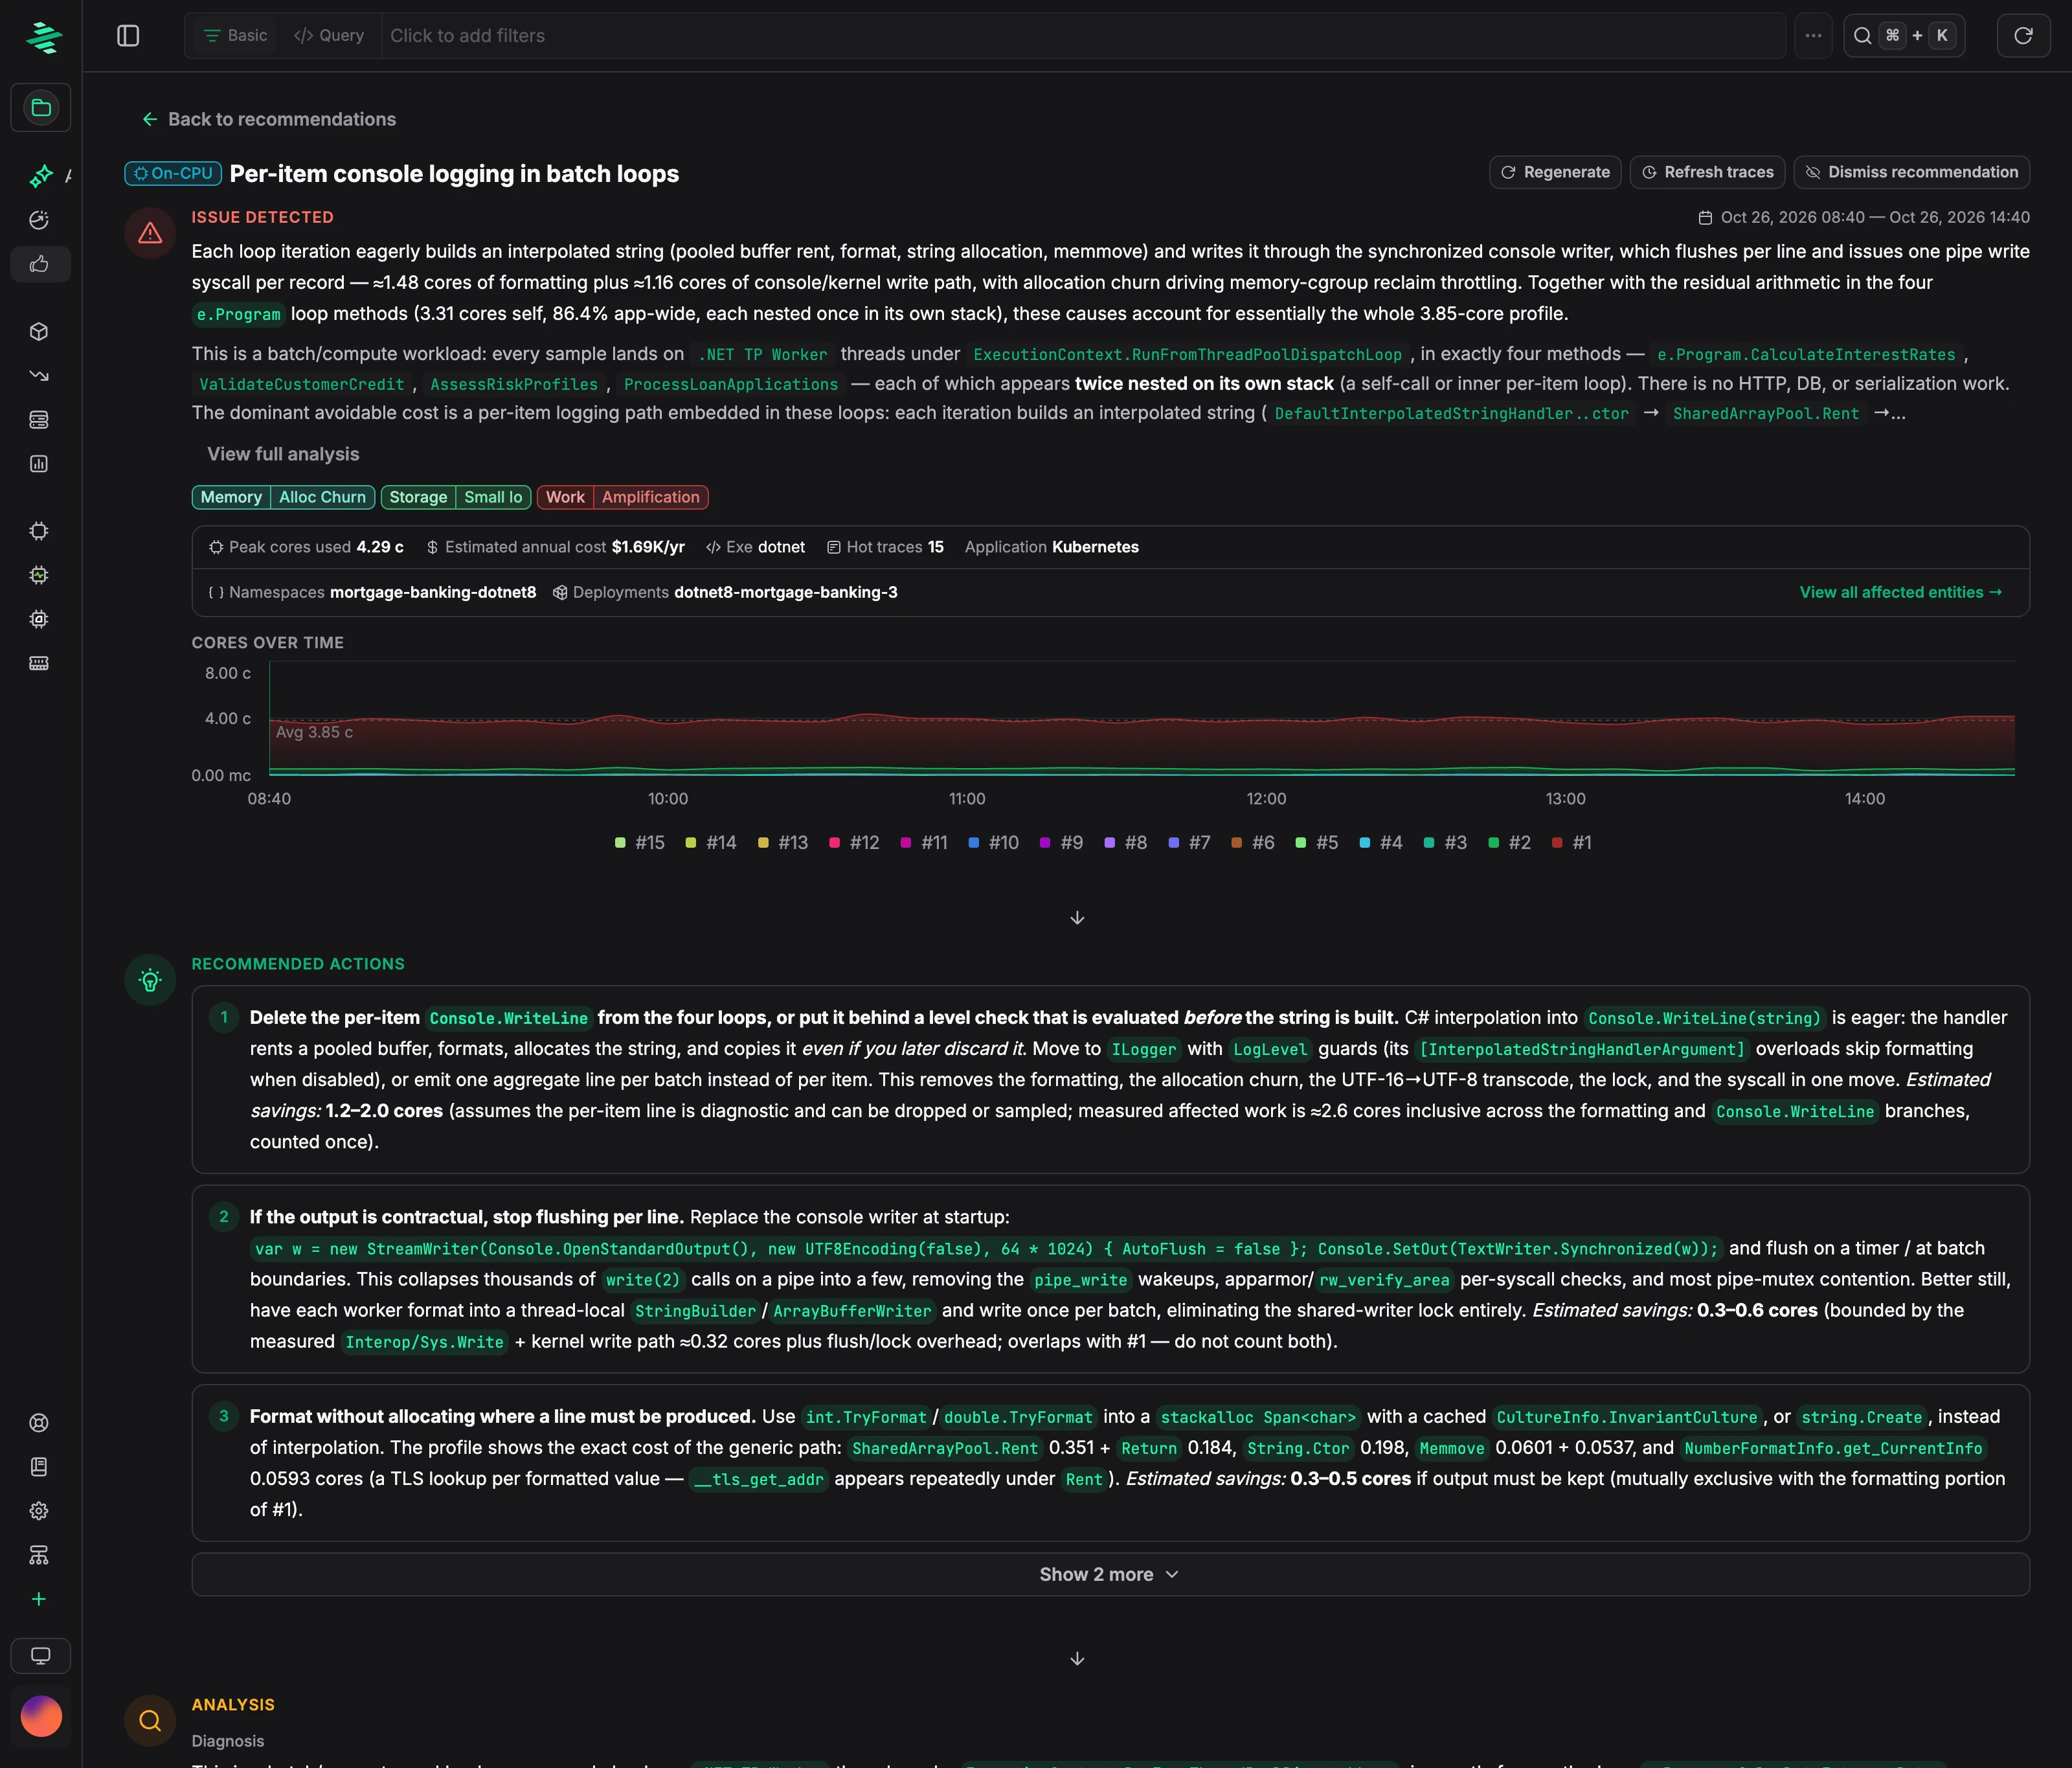Toggle legend series #9 in chart
The image size is (2072, 1768).
[1061, 843]
